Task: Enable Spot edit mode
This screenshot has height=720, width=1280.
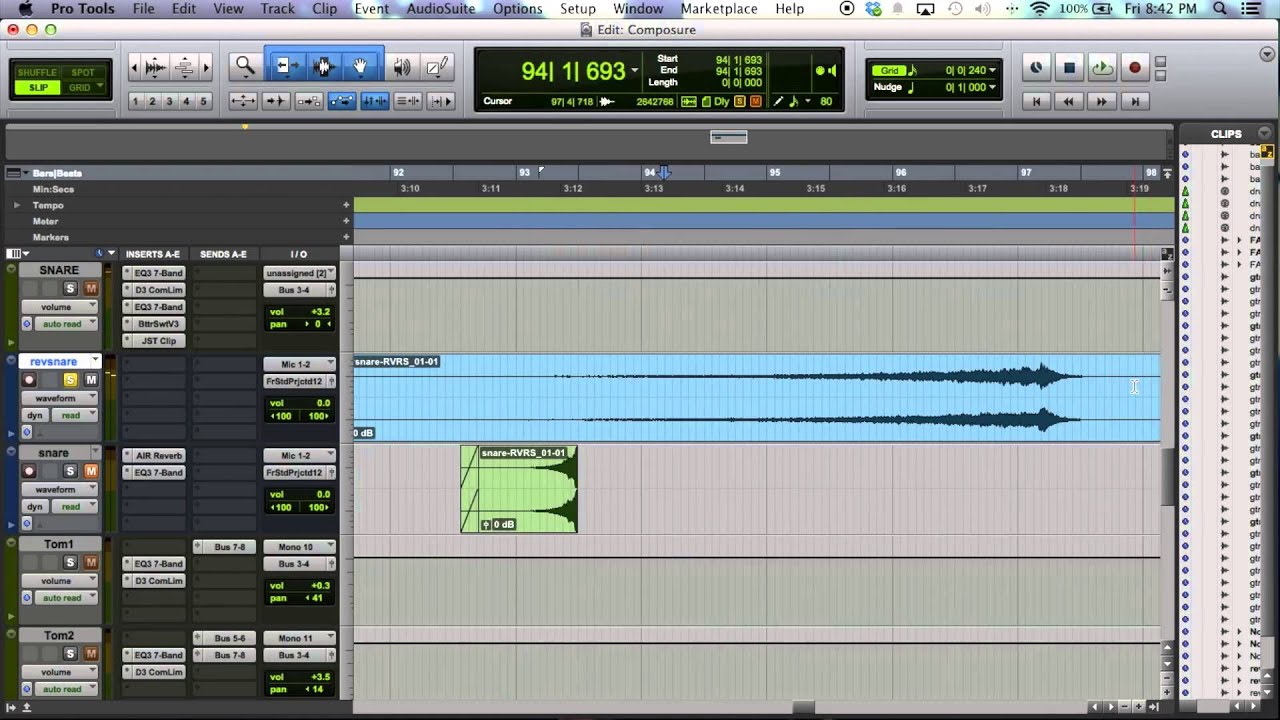Action: pos(83,73)
